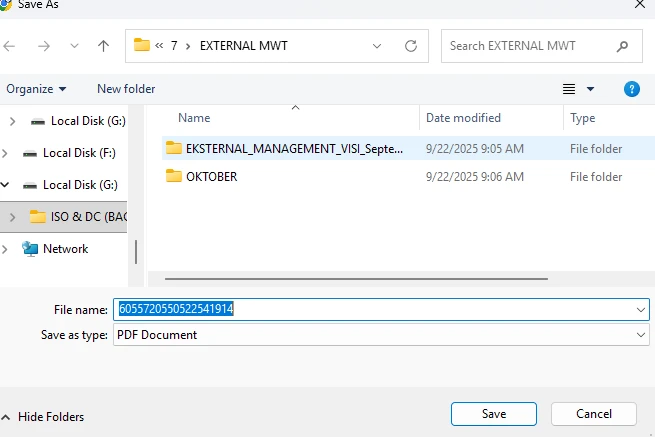655x437 pixels.
Task: Refresh the EXTERNAL MWT folder view
Action: click(x=411, y=46)
